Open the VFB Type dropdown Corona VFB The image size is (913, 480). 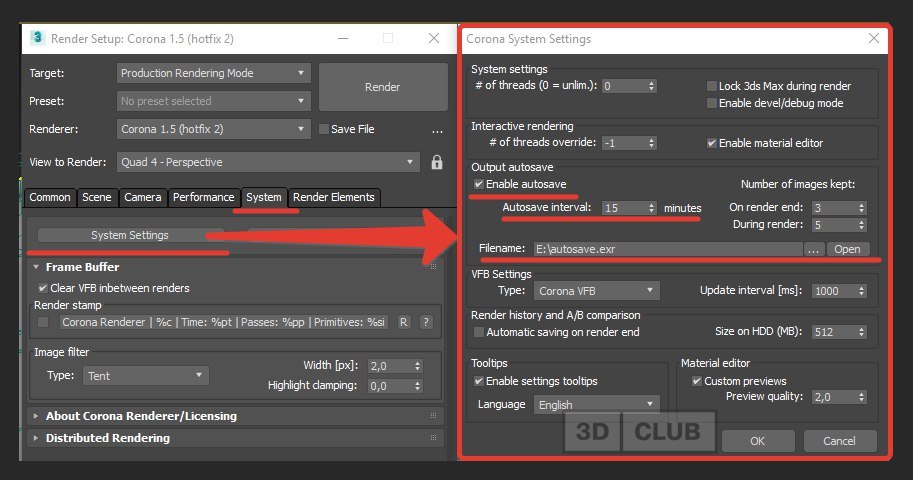tap(597, 291)
